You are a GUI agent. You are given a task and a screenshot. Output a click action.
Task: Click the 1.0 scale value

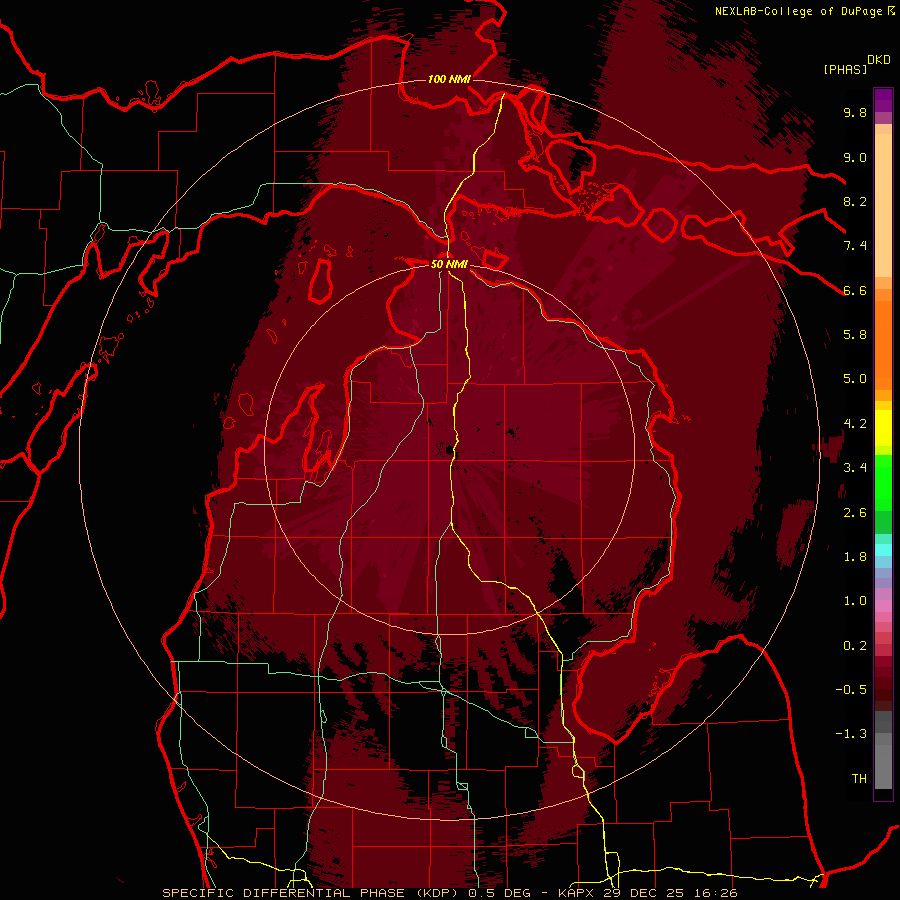pyautogui.click(x=855, y=601)
